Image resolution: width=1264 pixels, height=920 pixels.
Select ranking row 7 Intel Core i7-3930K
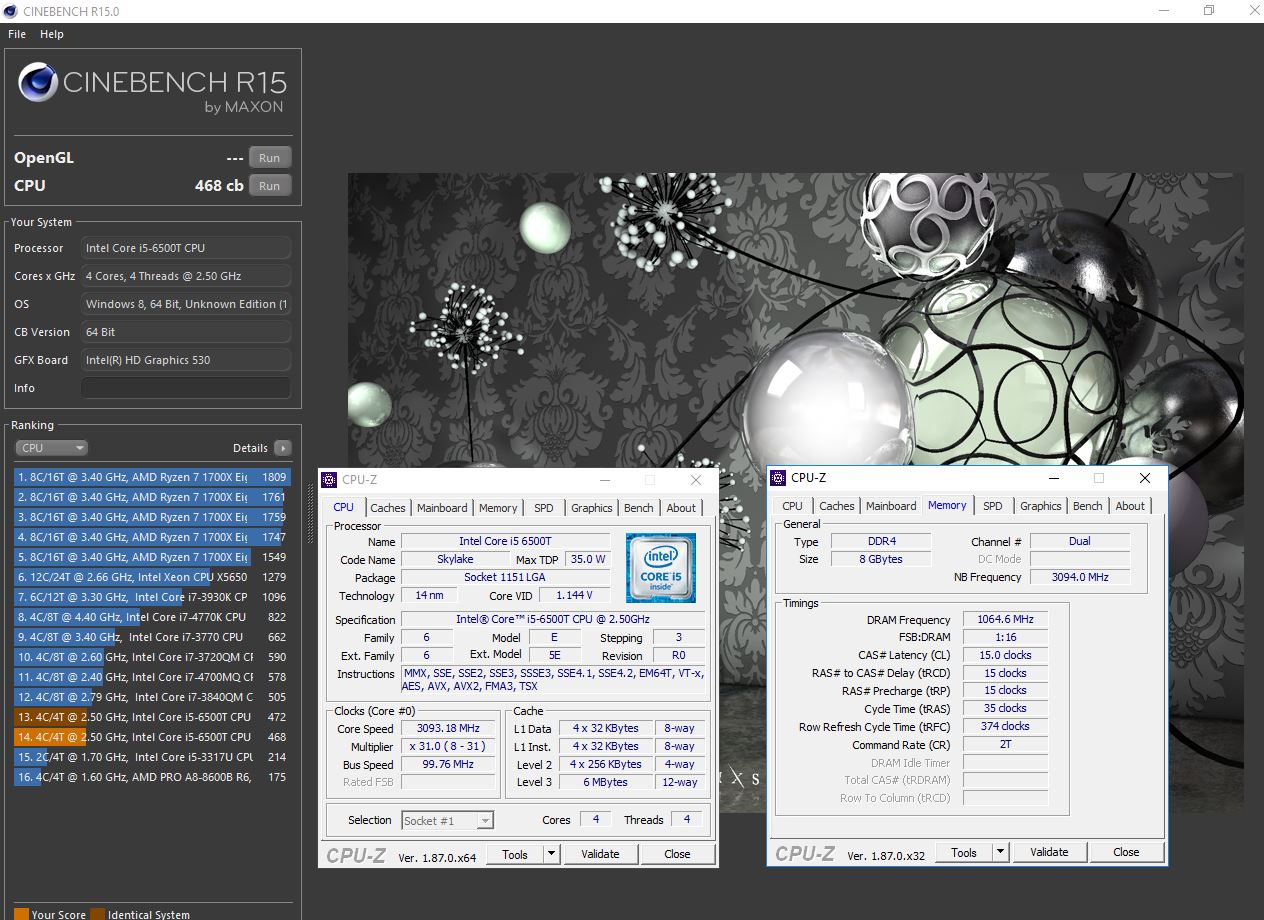click(152, 597)
